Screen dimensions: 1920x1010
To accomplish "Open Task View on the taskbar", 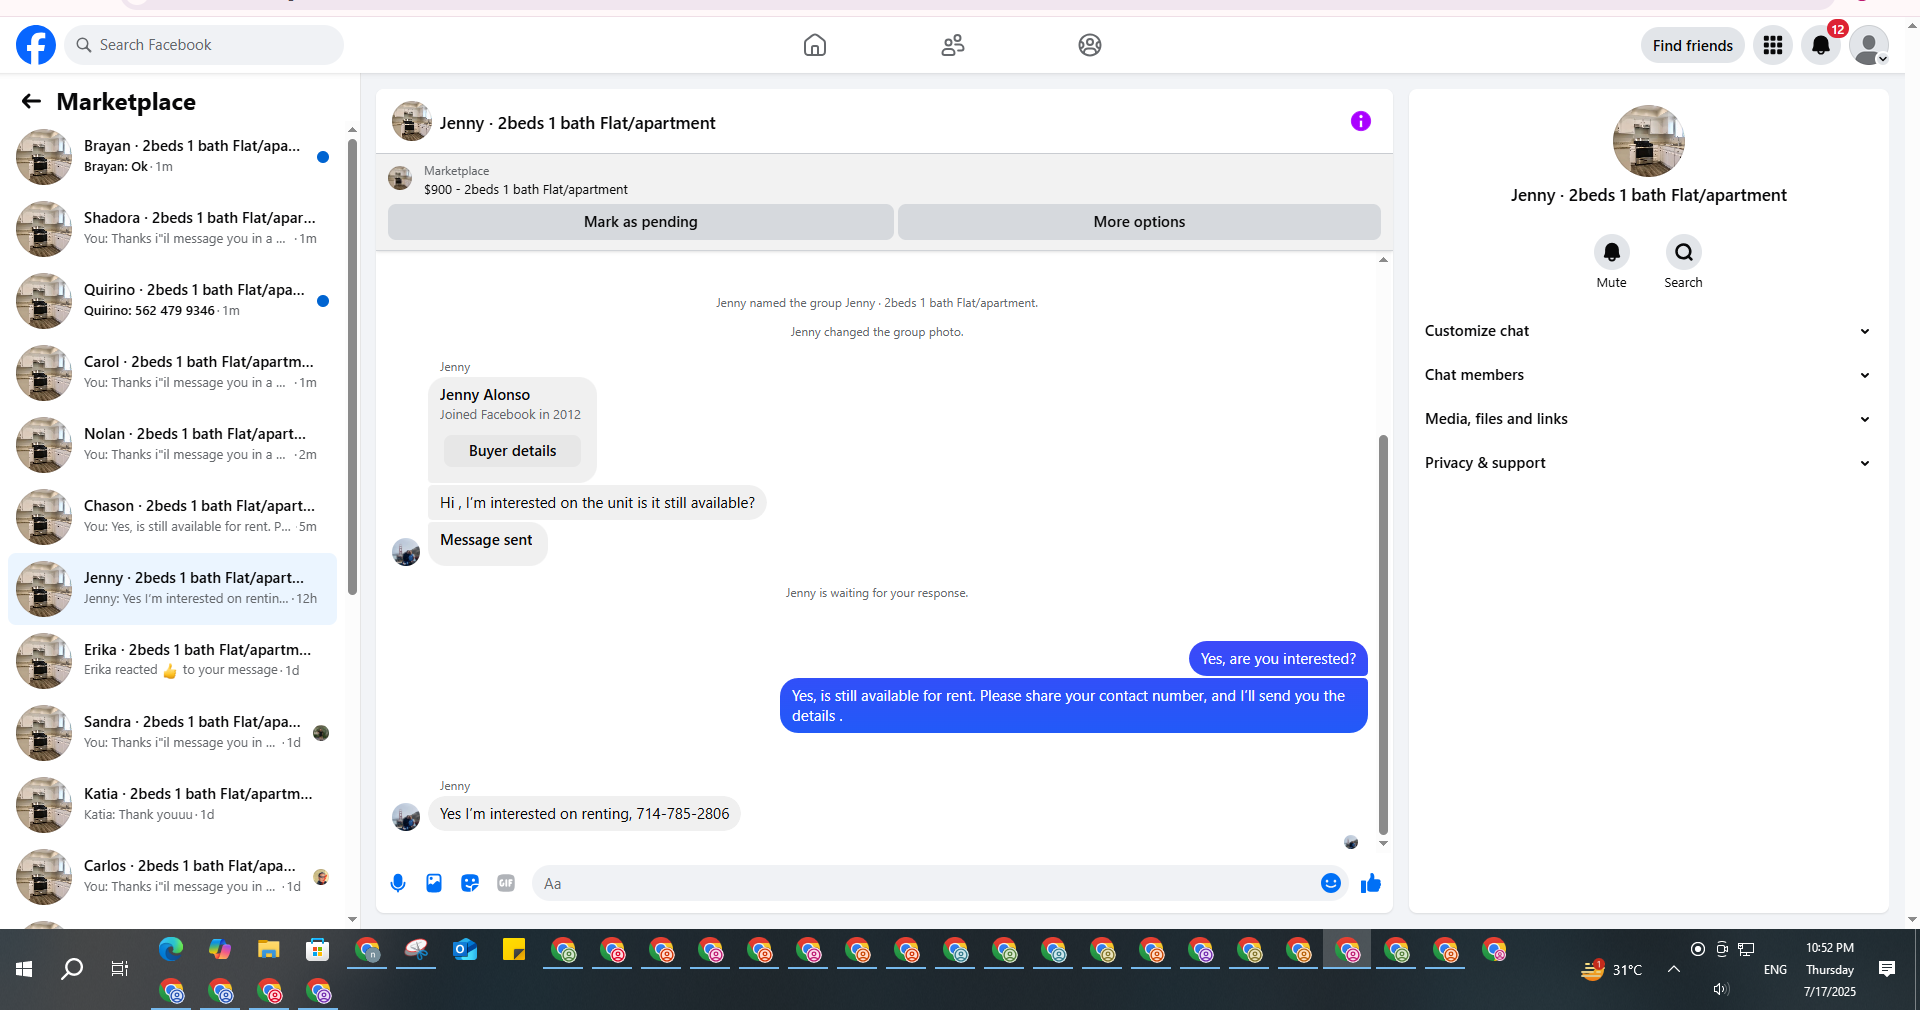I will (120, 969).
